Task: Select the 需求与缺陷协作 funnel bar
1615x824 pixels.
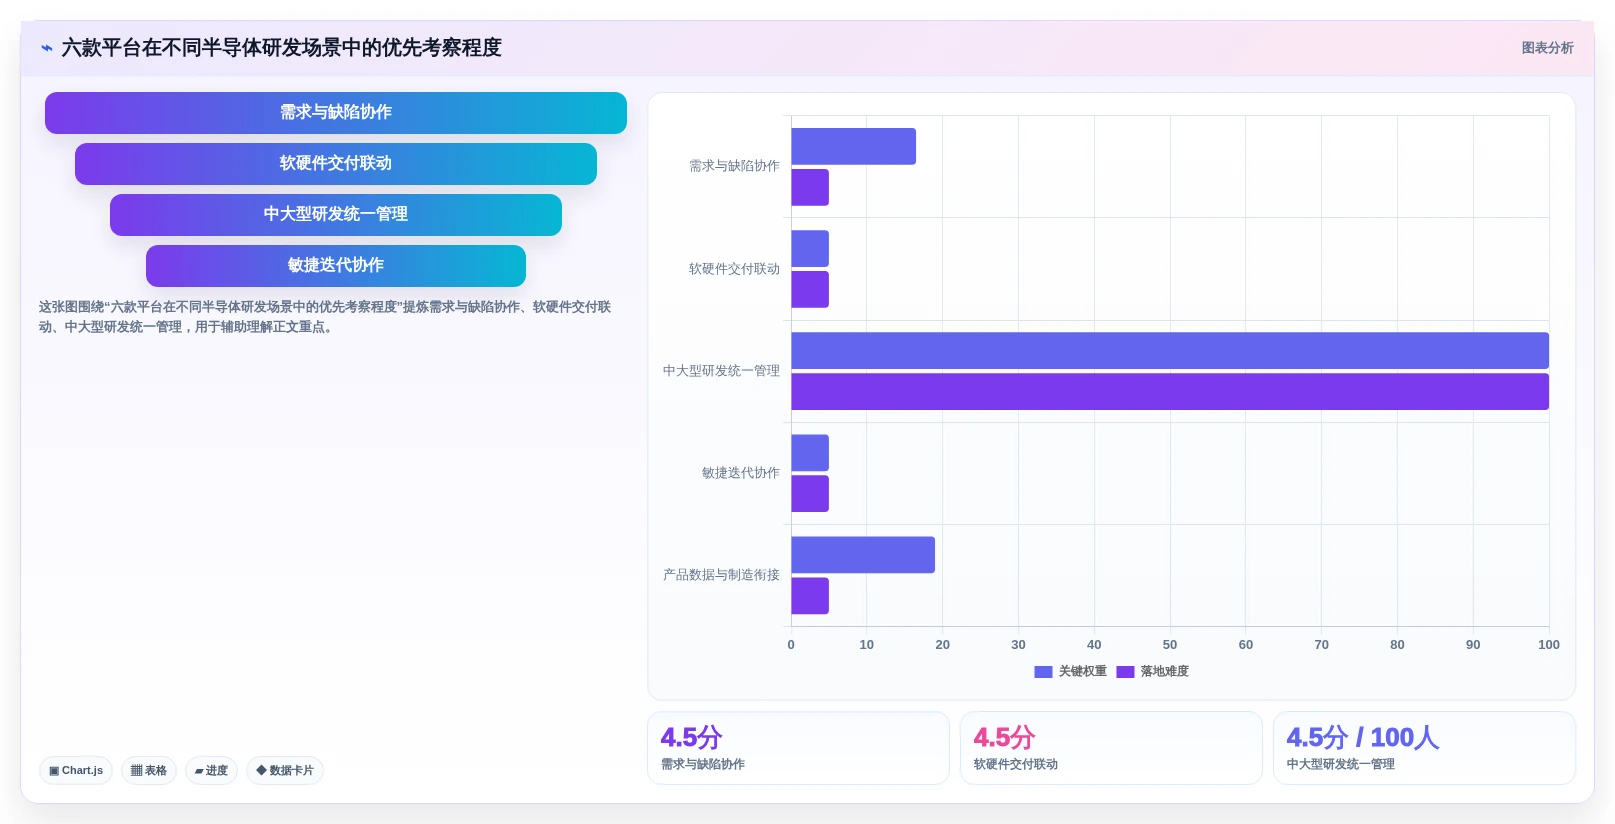Action: click(336, 113)
